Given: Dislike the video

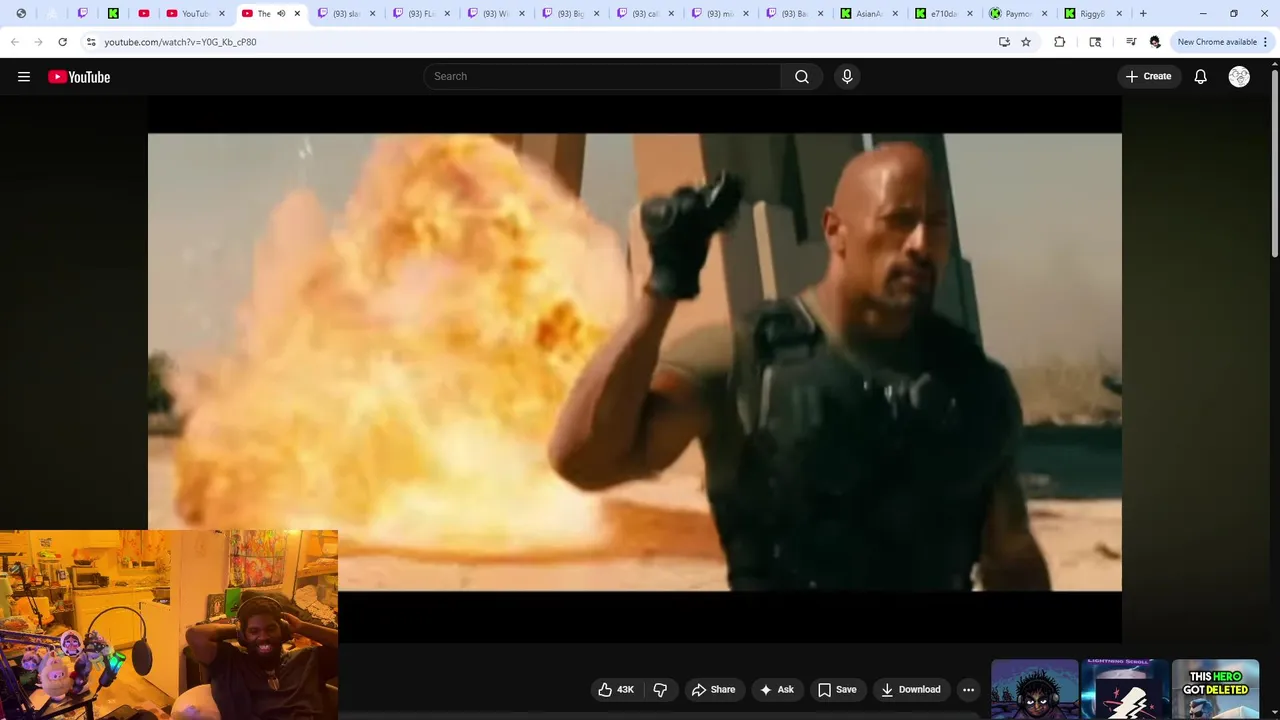Looking at the screenshot, I should tap(660, 689).
